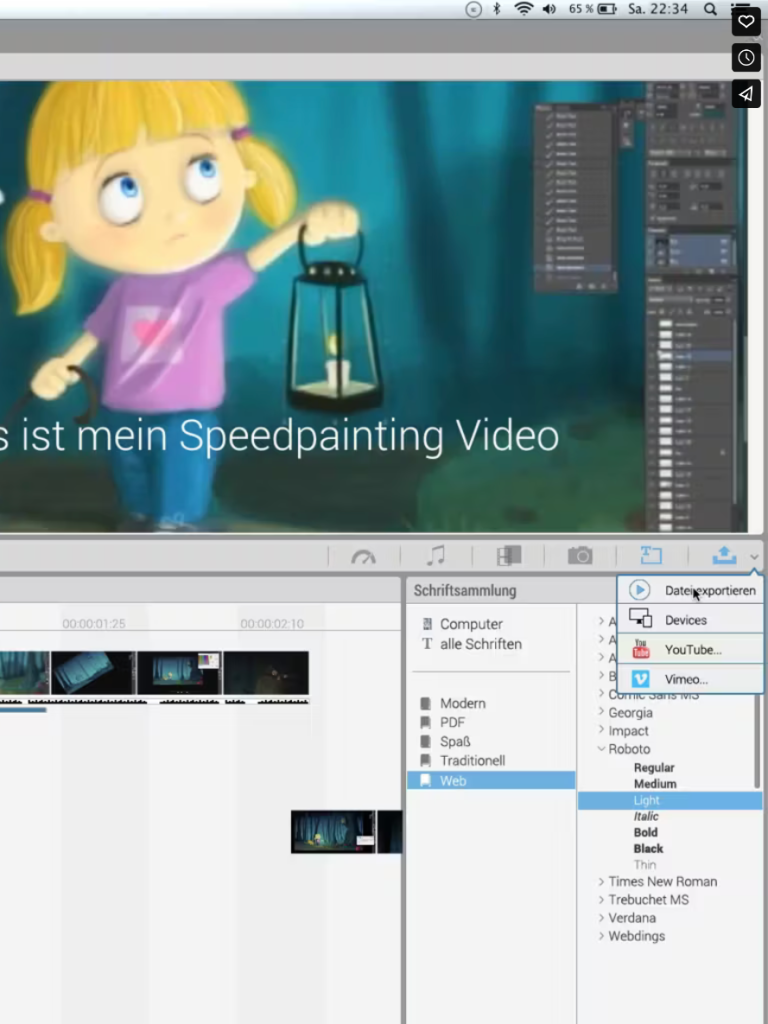Viewport: 768px width, 1024px height.
Task: Click the export share upload icon
Action: 724,556
